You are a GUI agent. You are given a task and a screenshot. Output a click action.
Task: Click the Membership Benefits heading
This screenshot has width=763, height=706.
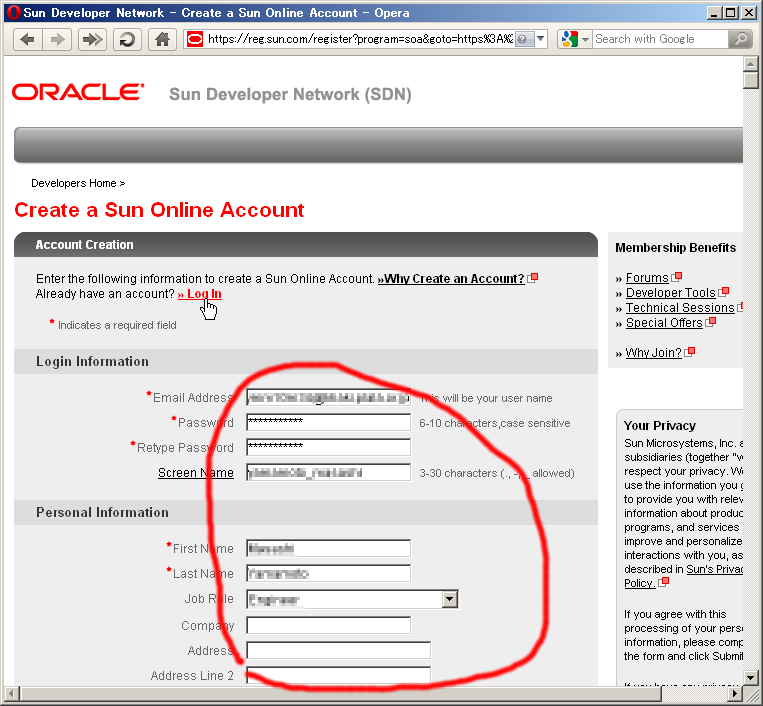tap(675, 248)
